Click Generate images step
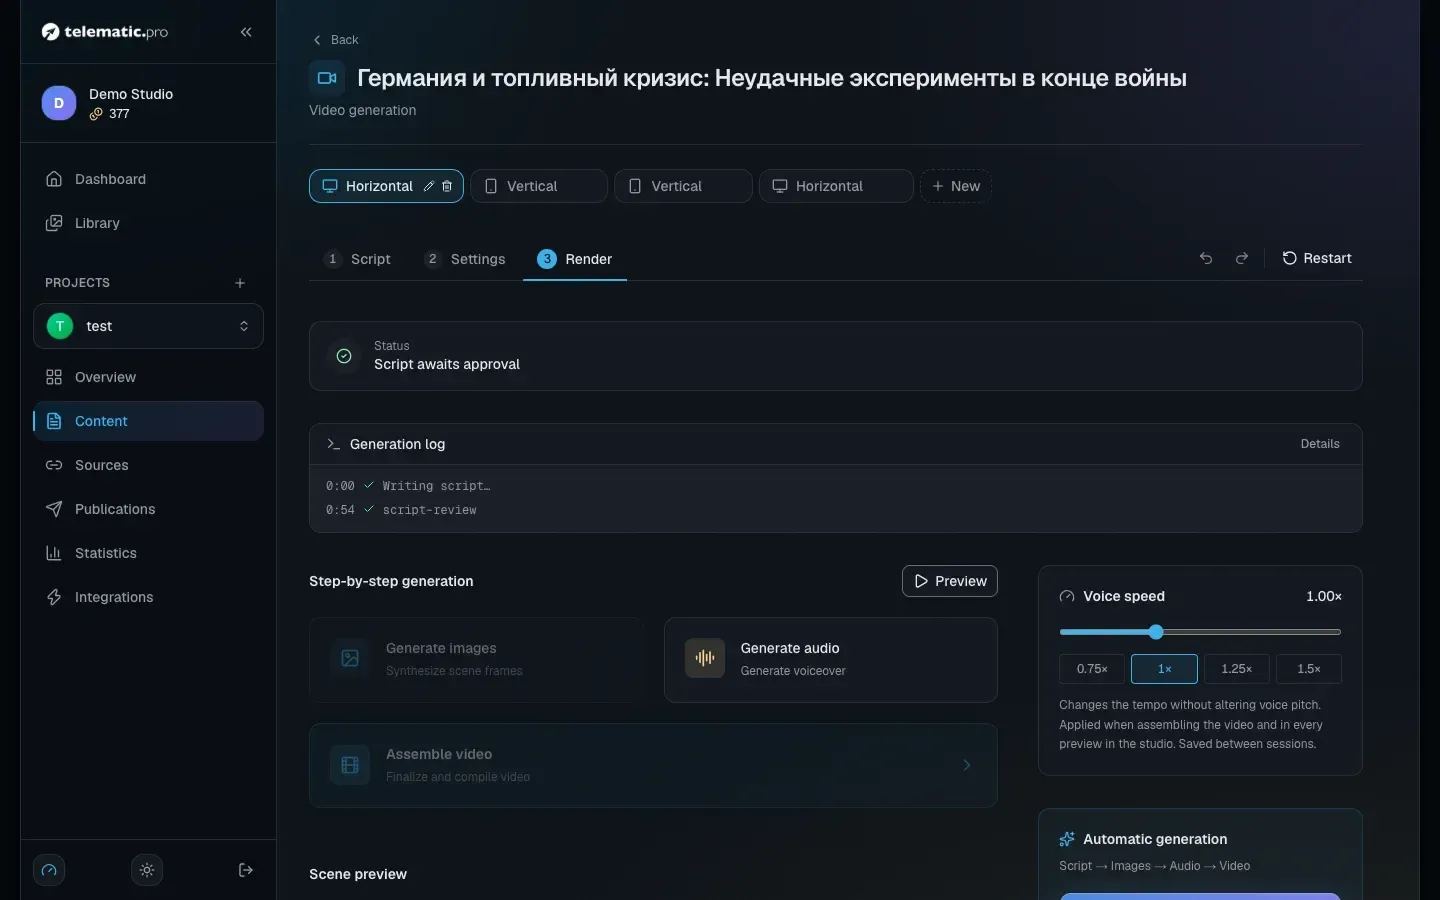The height and width of the screenshot is (900, 1440). 476,660
